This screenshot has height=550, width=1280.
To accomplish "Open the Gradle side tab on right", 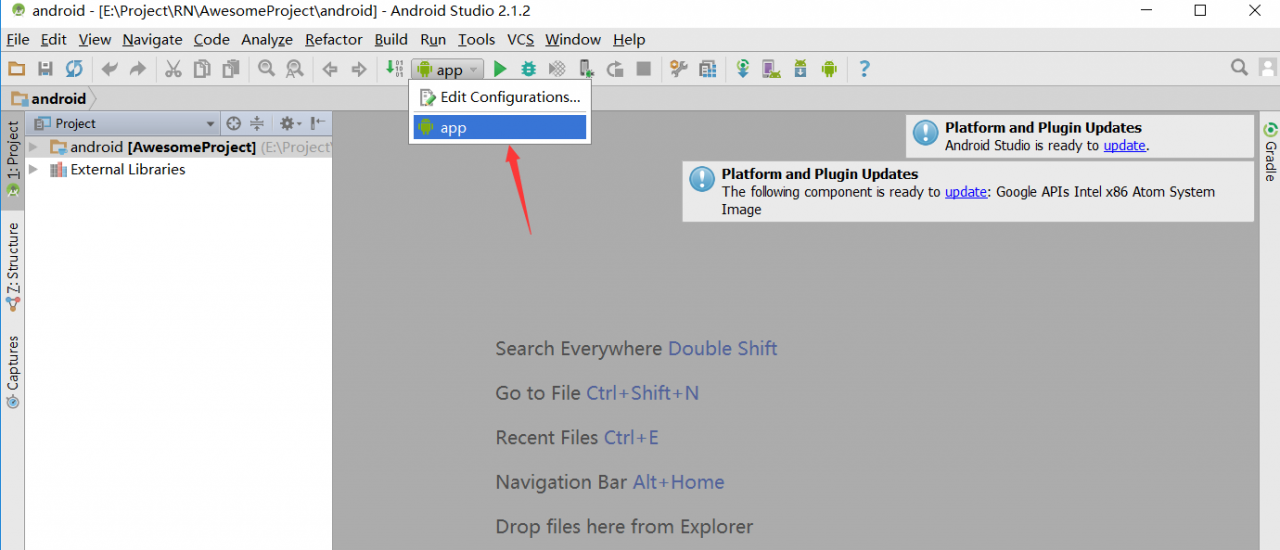I will tap(1270, 152).
